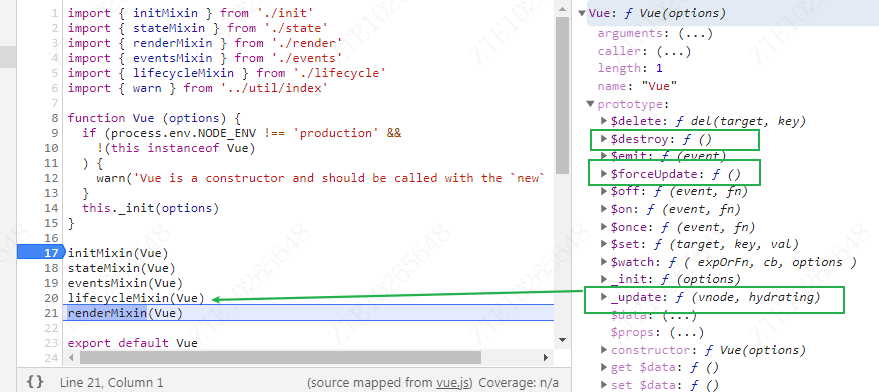
Task: Collapse the Vue: f Vue(options) object
Action: click(583, 13)
